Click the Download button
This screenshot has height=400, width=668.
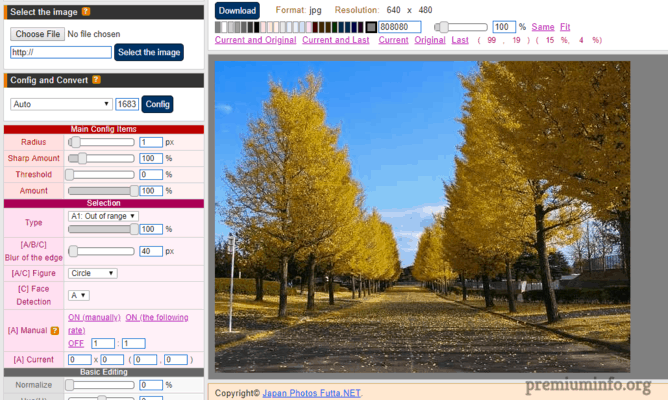tap(237, 11)
